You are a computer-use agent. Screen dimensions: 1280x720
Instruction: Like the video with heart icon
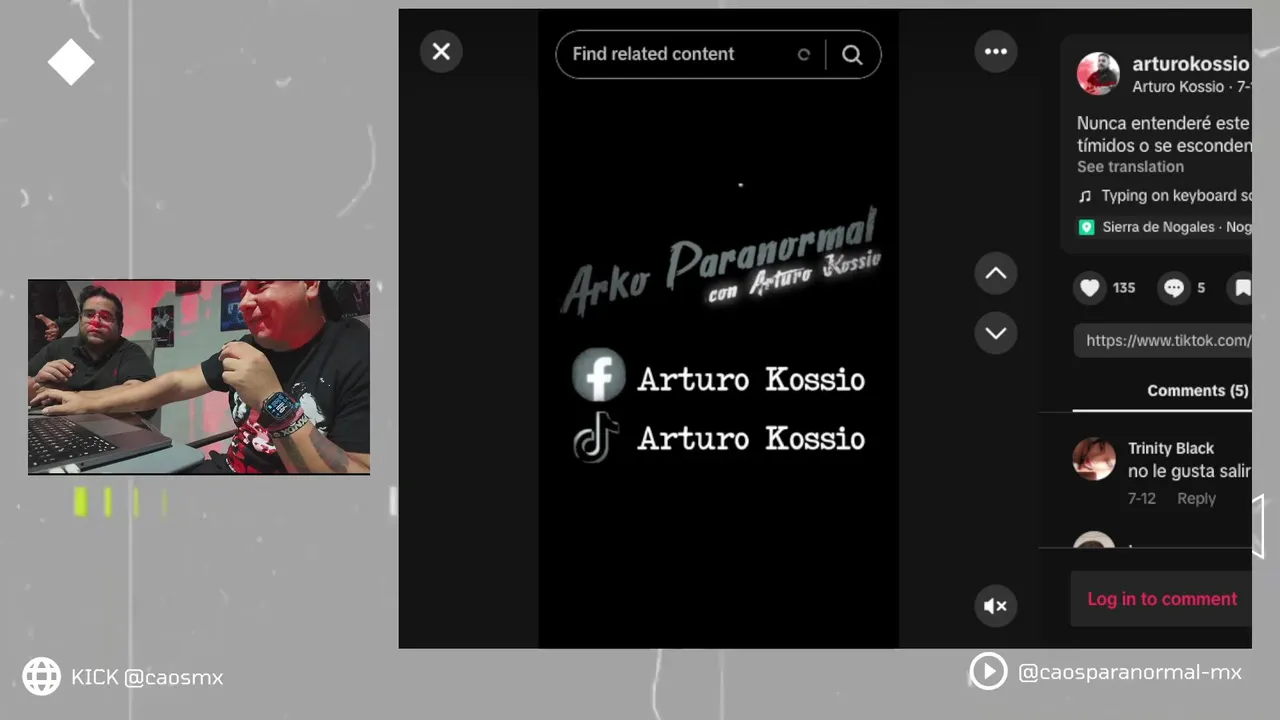click(1090, 288)
